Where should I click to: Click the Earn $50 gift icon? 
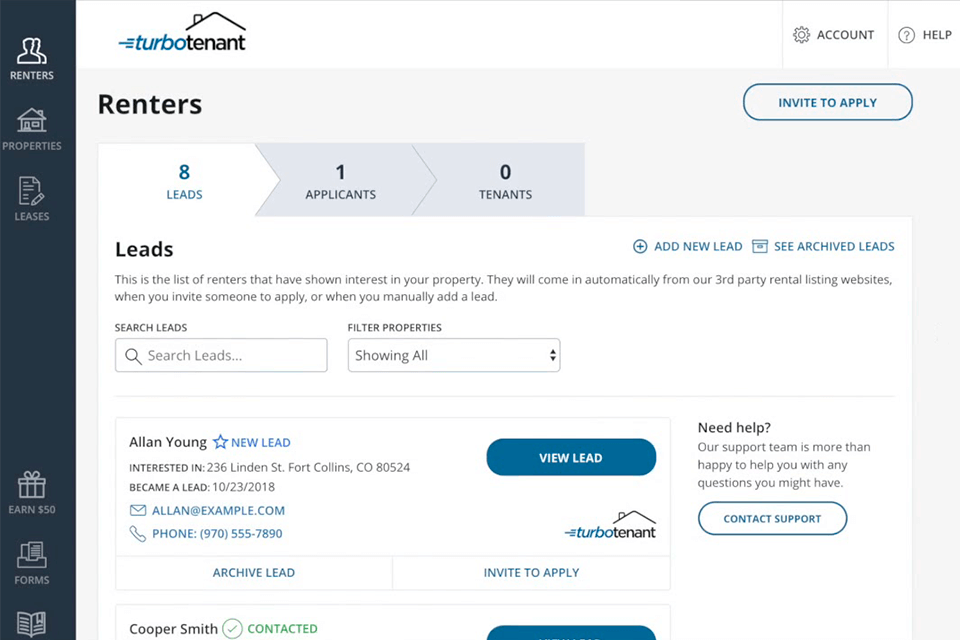32,486
